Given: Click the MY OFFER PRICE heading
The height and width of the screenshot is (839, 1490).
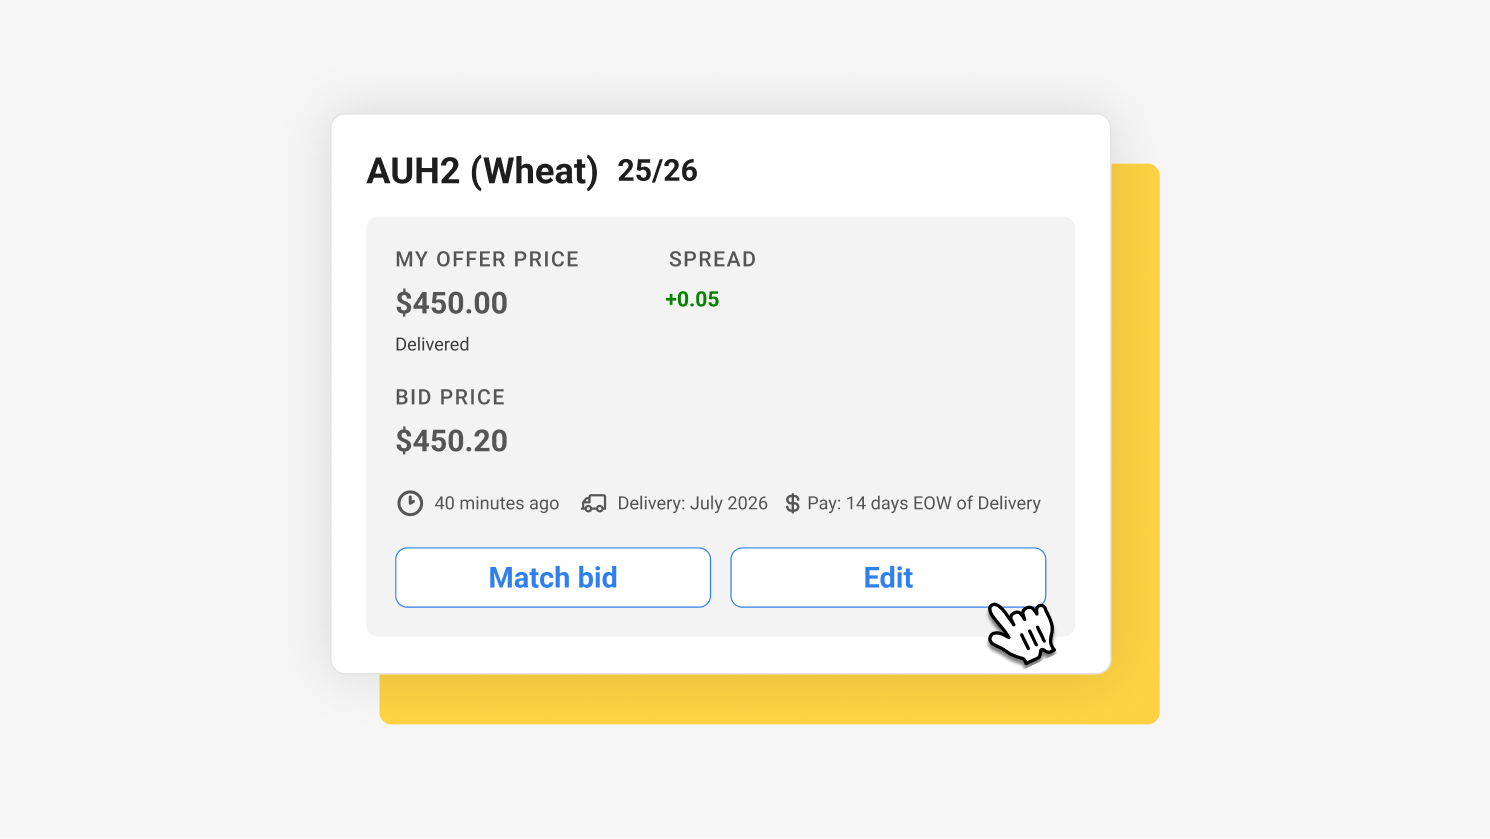Looking at the screenshot, I should 487,259.
